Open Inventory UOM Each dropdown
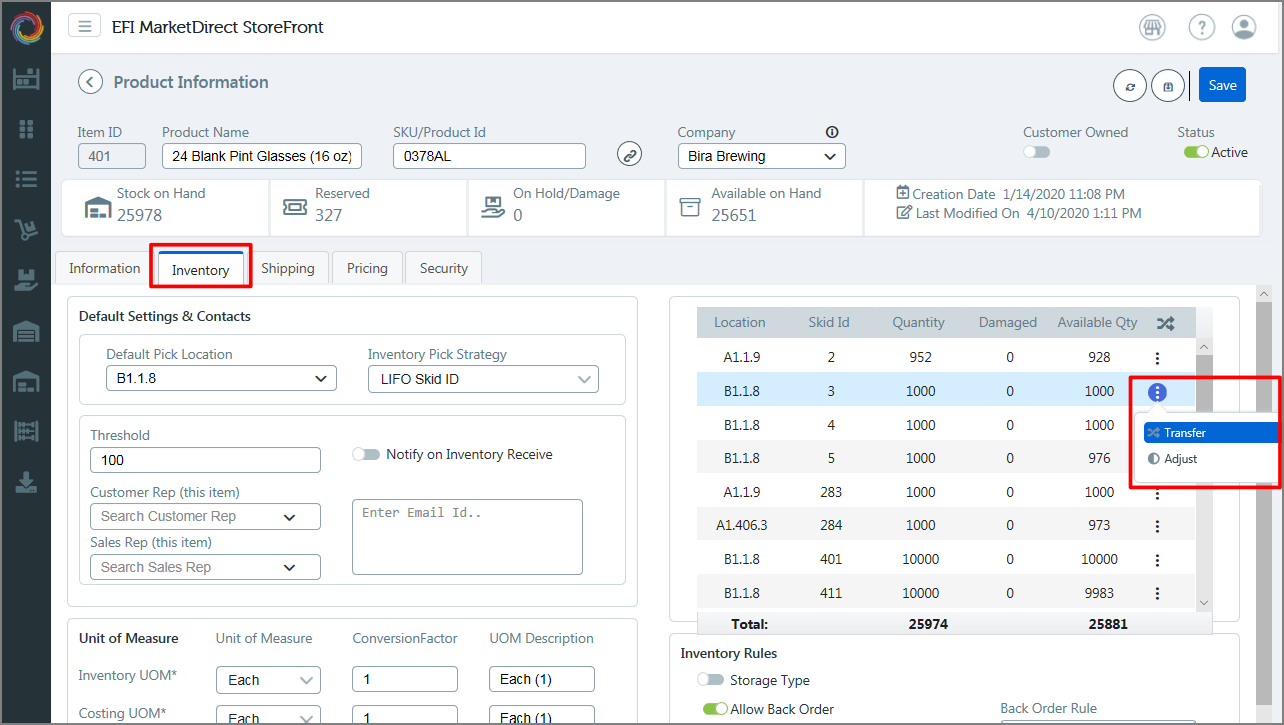 (268, 679)
